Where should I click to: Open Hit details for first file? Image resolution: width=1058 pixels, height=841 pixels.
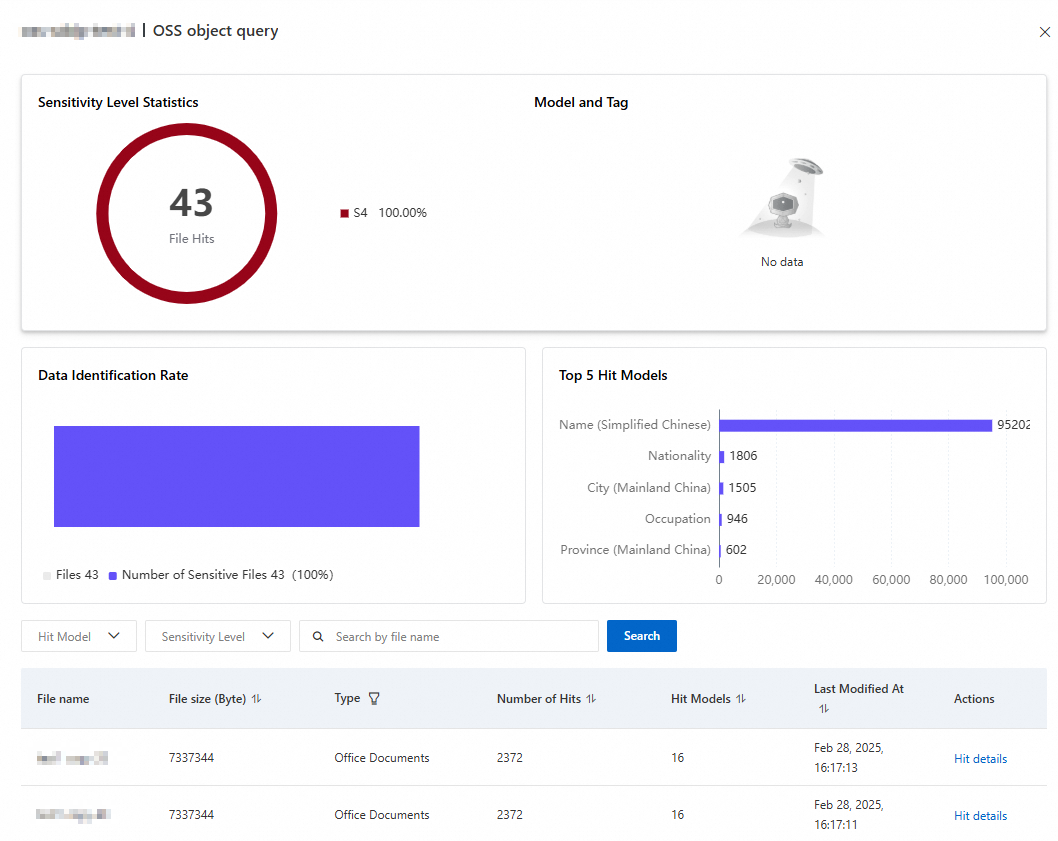click(980, 759)
